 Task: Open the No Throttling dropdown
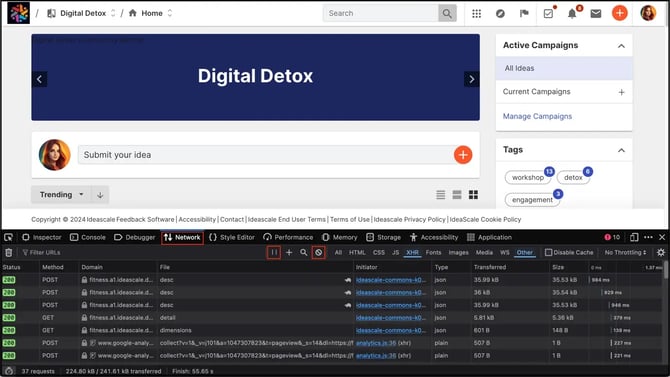pyautogui.click(x=626, y=253)
